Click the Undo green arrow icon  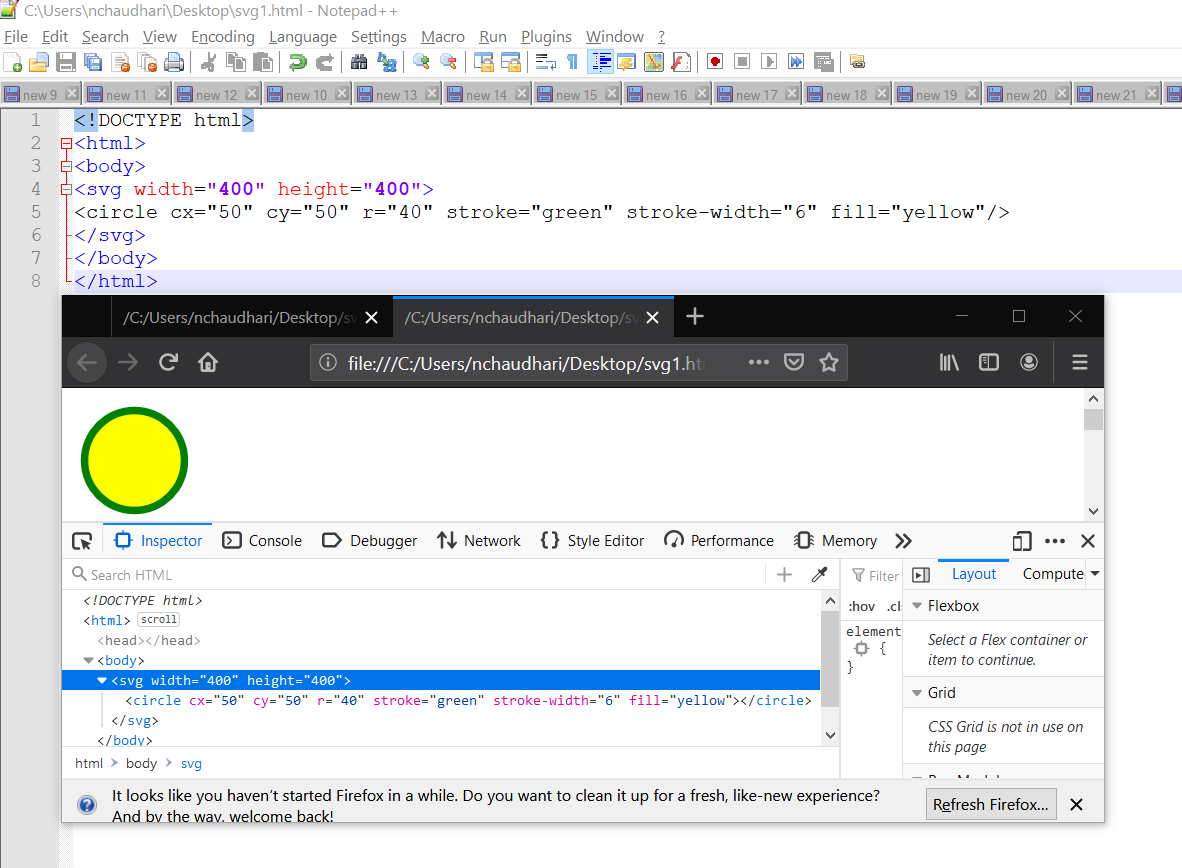pos(298,62)
